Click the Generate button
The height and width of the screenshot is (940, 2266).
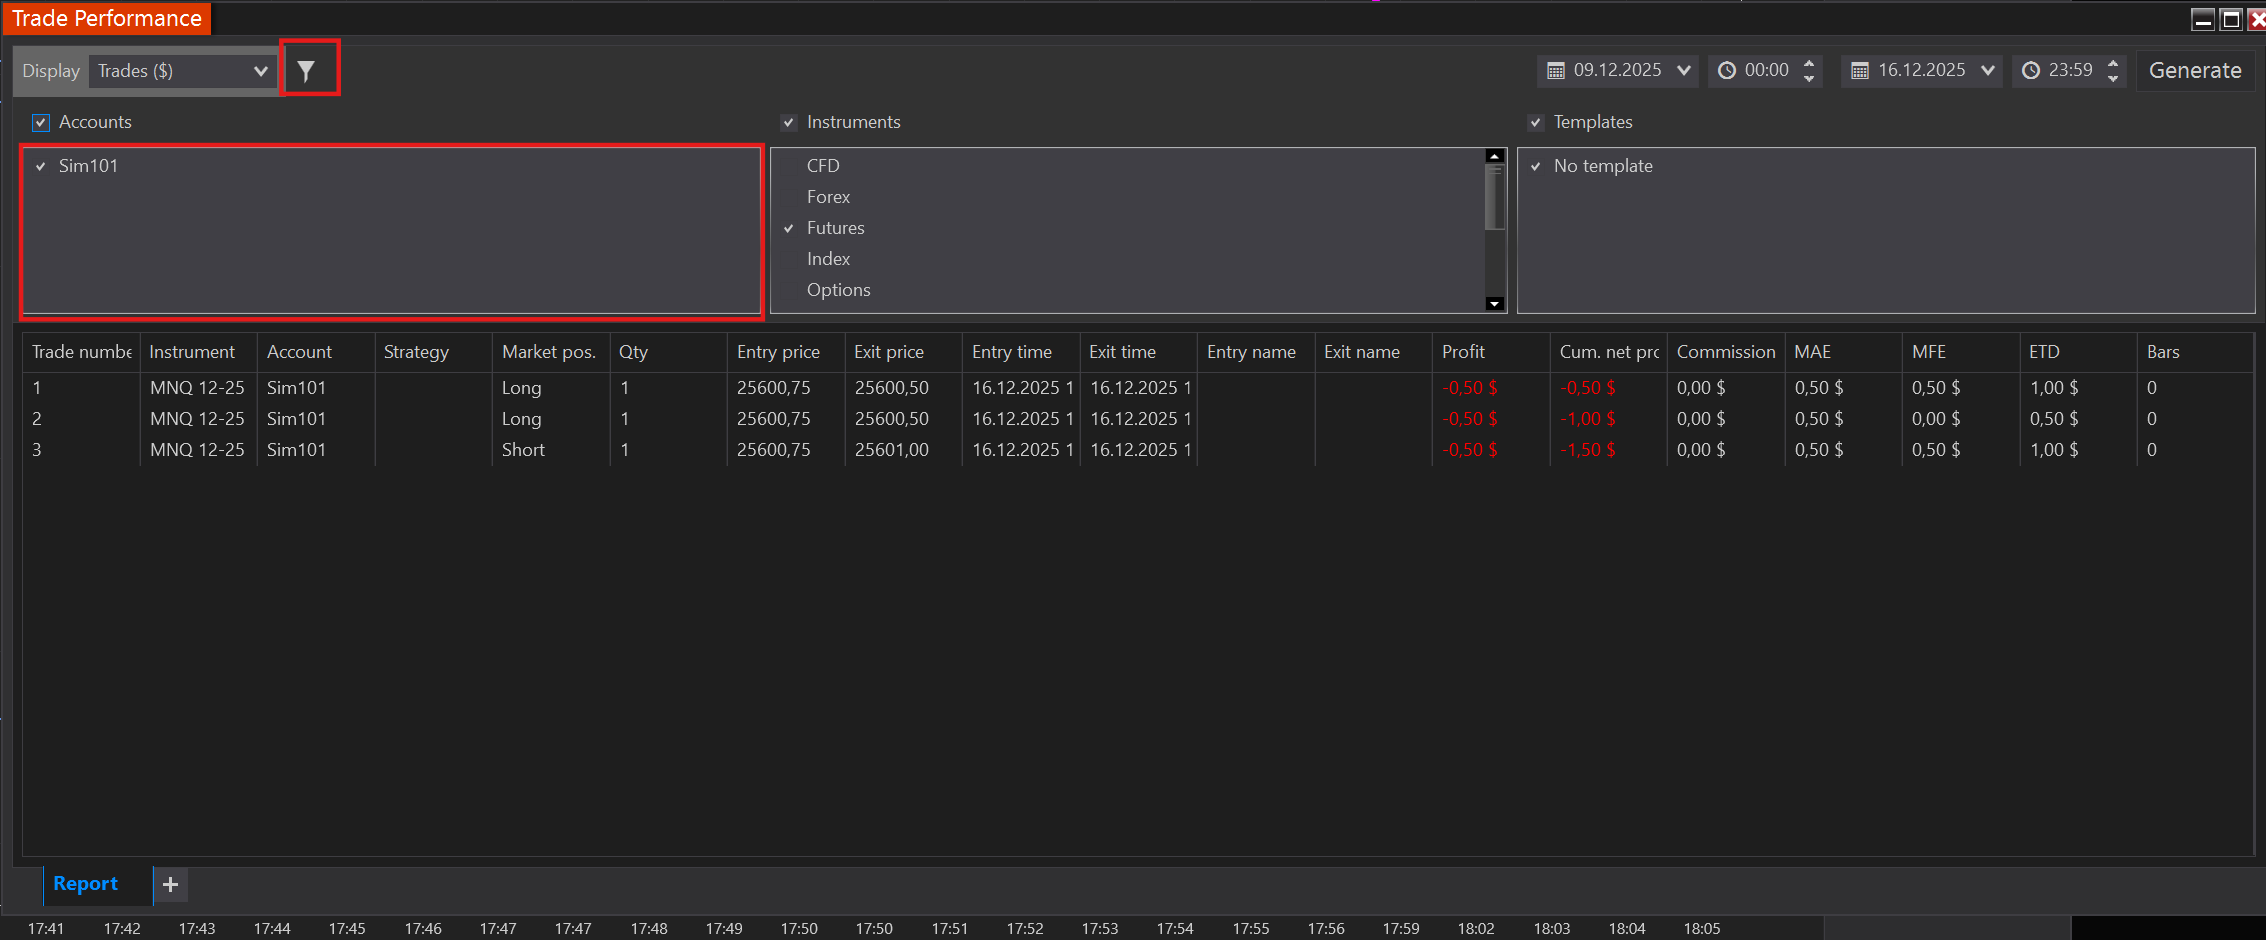(2196, 70)
